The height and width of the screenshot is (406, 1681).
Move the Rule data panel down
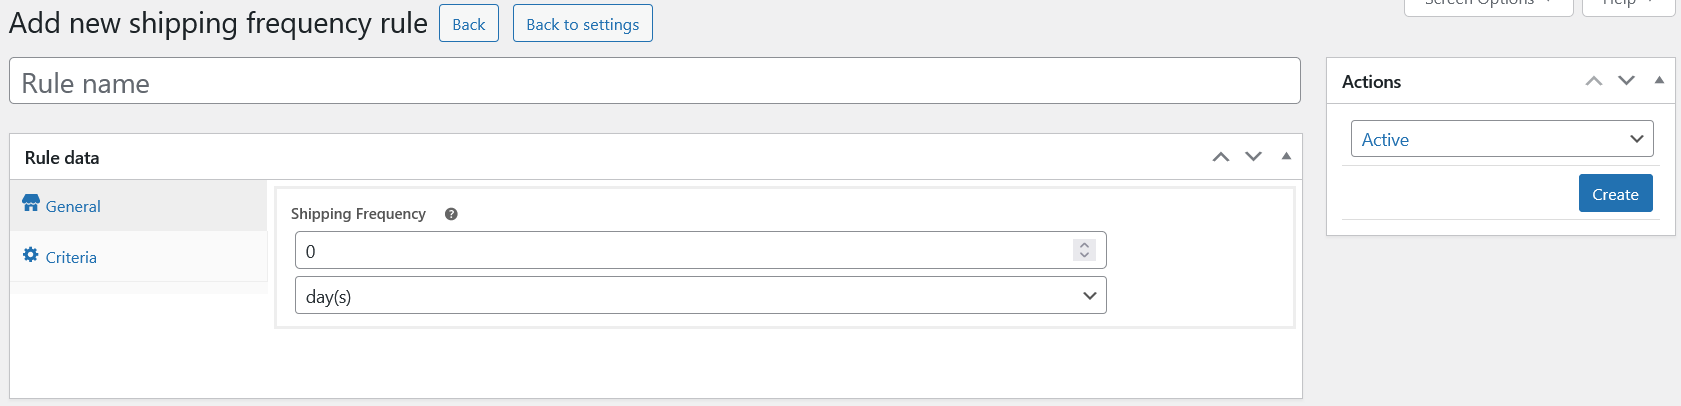point(1253,157)
